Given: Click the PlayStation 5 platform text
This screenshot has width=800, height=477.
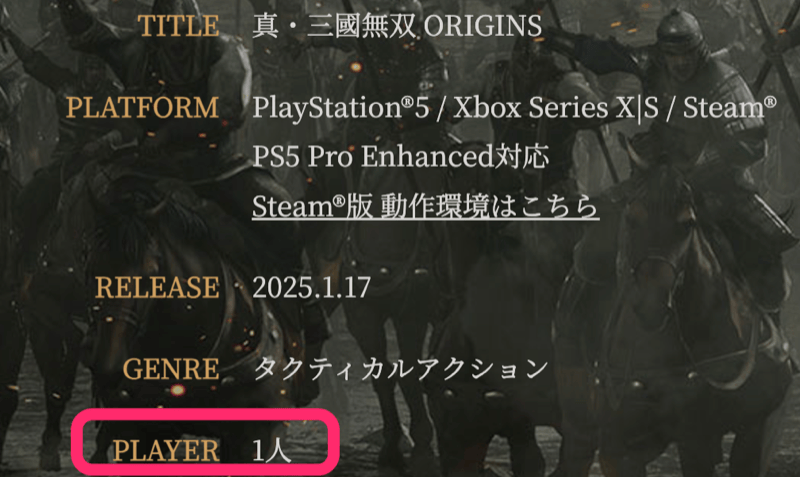Looking at the screenshot, I should point(340,108).
